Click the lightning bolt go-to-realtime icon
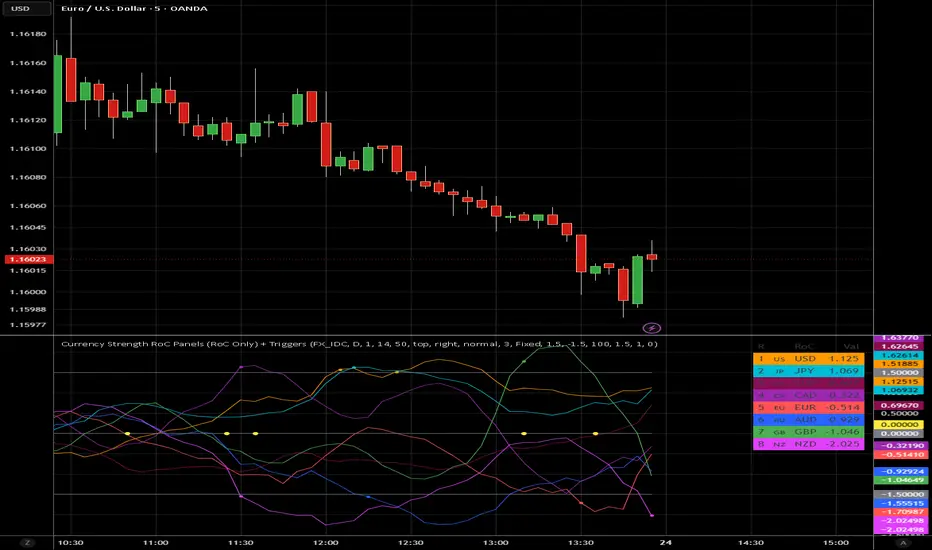Image resolution: width=932 pixels, height=550 pixels. pos(651,328)
